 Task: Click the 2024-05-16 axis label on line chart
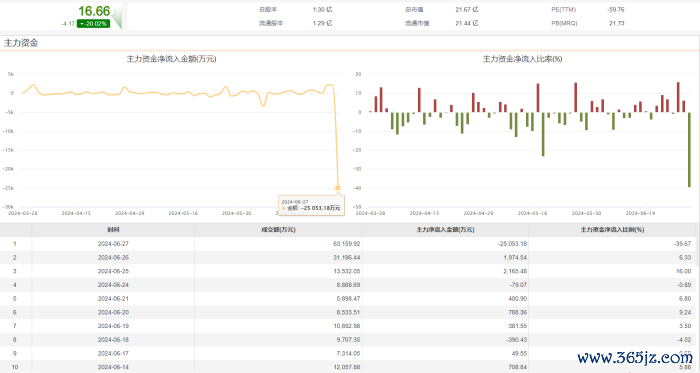coord(183,213)
